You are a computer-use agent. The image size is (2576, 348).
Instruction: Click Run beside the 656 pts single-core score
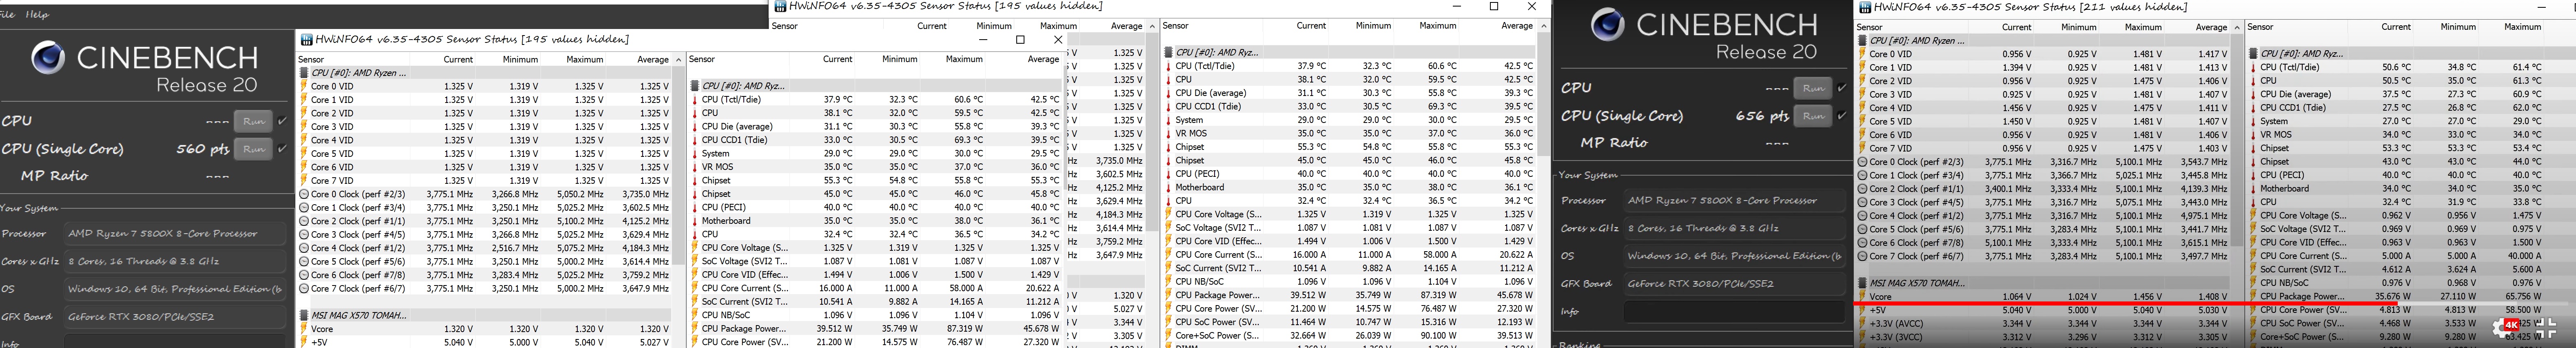[x=1813, y=116]
